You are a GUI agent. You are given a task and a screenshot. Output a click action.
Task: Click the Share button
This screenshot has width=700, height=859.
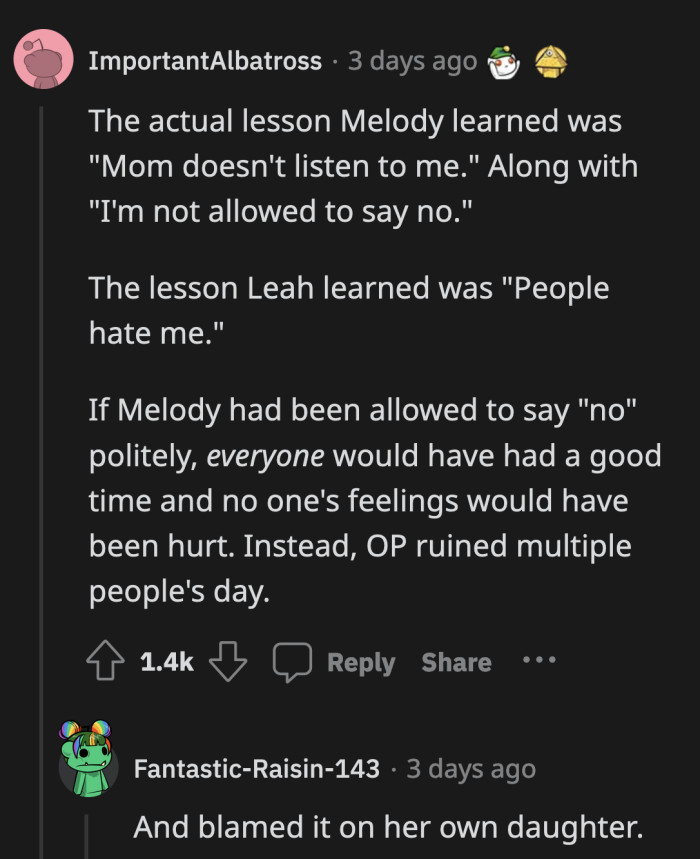(456, 661)
